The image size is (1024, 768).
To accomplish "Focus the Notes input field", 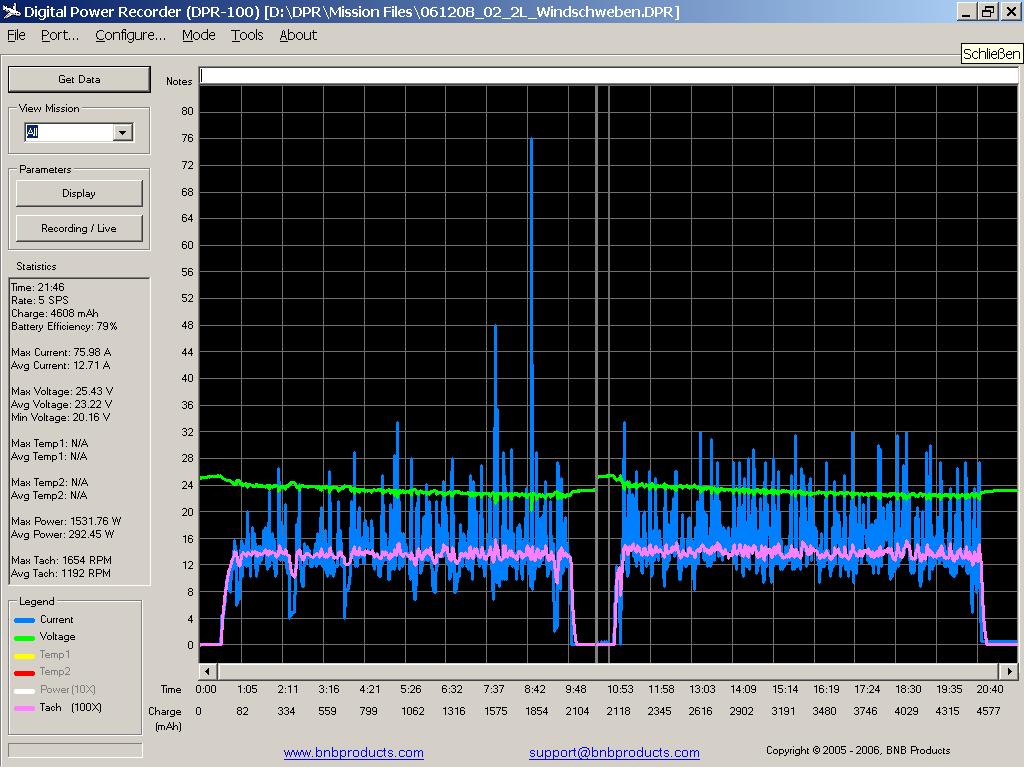I will pyautogui.click(x=608, y=76).
